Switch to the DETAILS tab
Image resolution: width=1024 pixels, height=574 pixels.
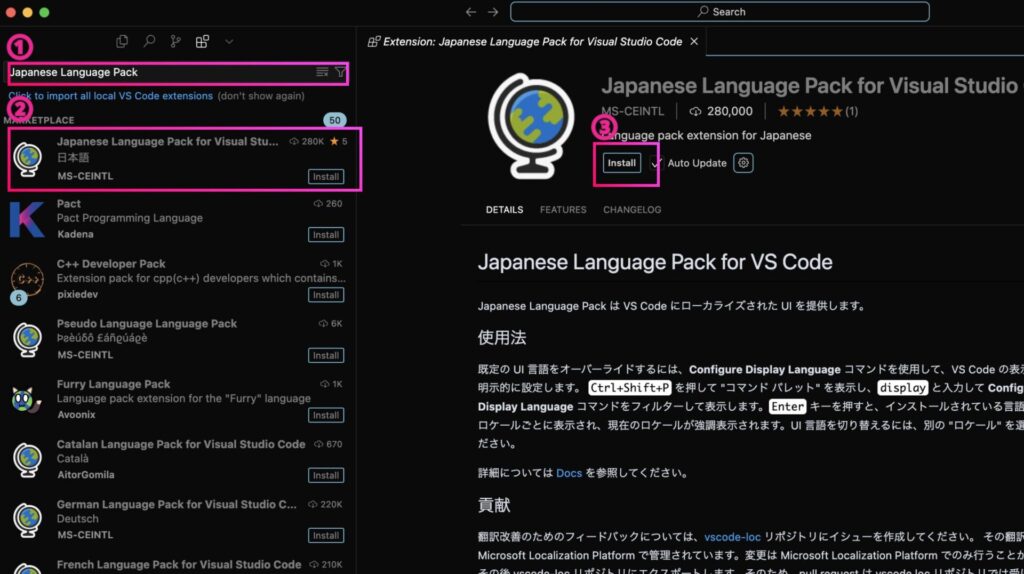coord(504,210)
